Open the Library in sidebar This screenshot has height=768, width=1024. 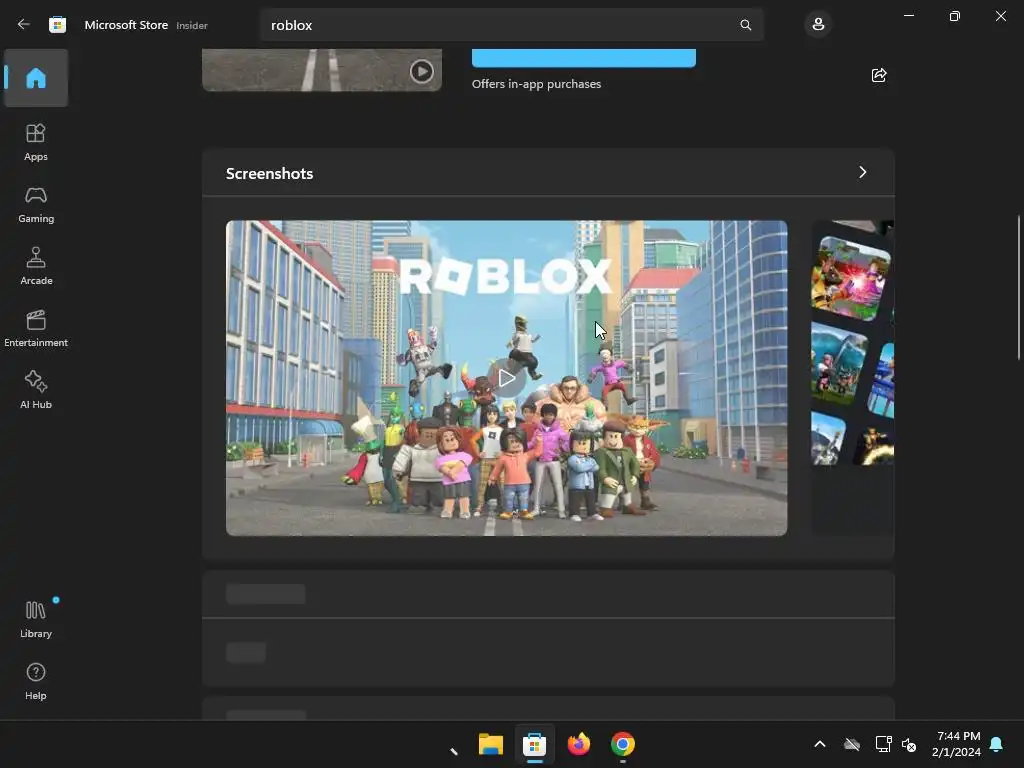36,620
